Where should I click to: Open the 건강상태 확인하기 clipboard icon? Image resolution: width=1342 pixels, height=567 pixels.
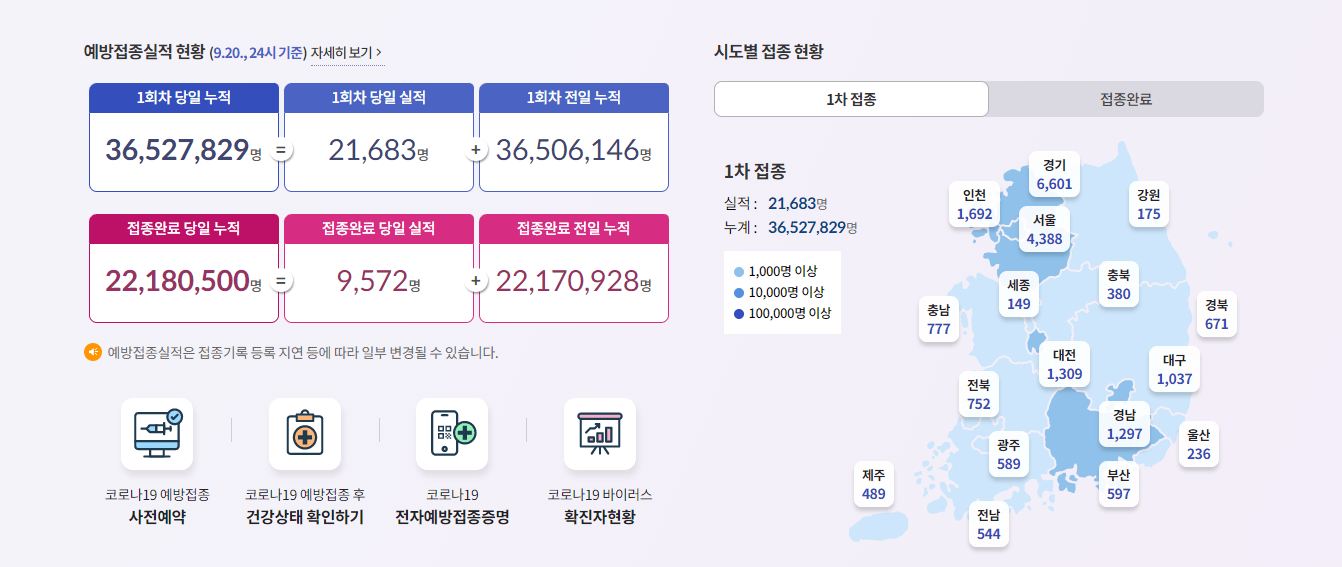304,434
